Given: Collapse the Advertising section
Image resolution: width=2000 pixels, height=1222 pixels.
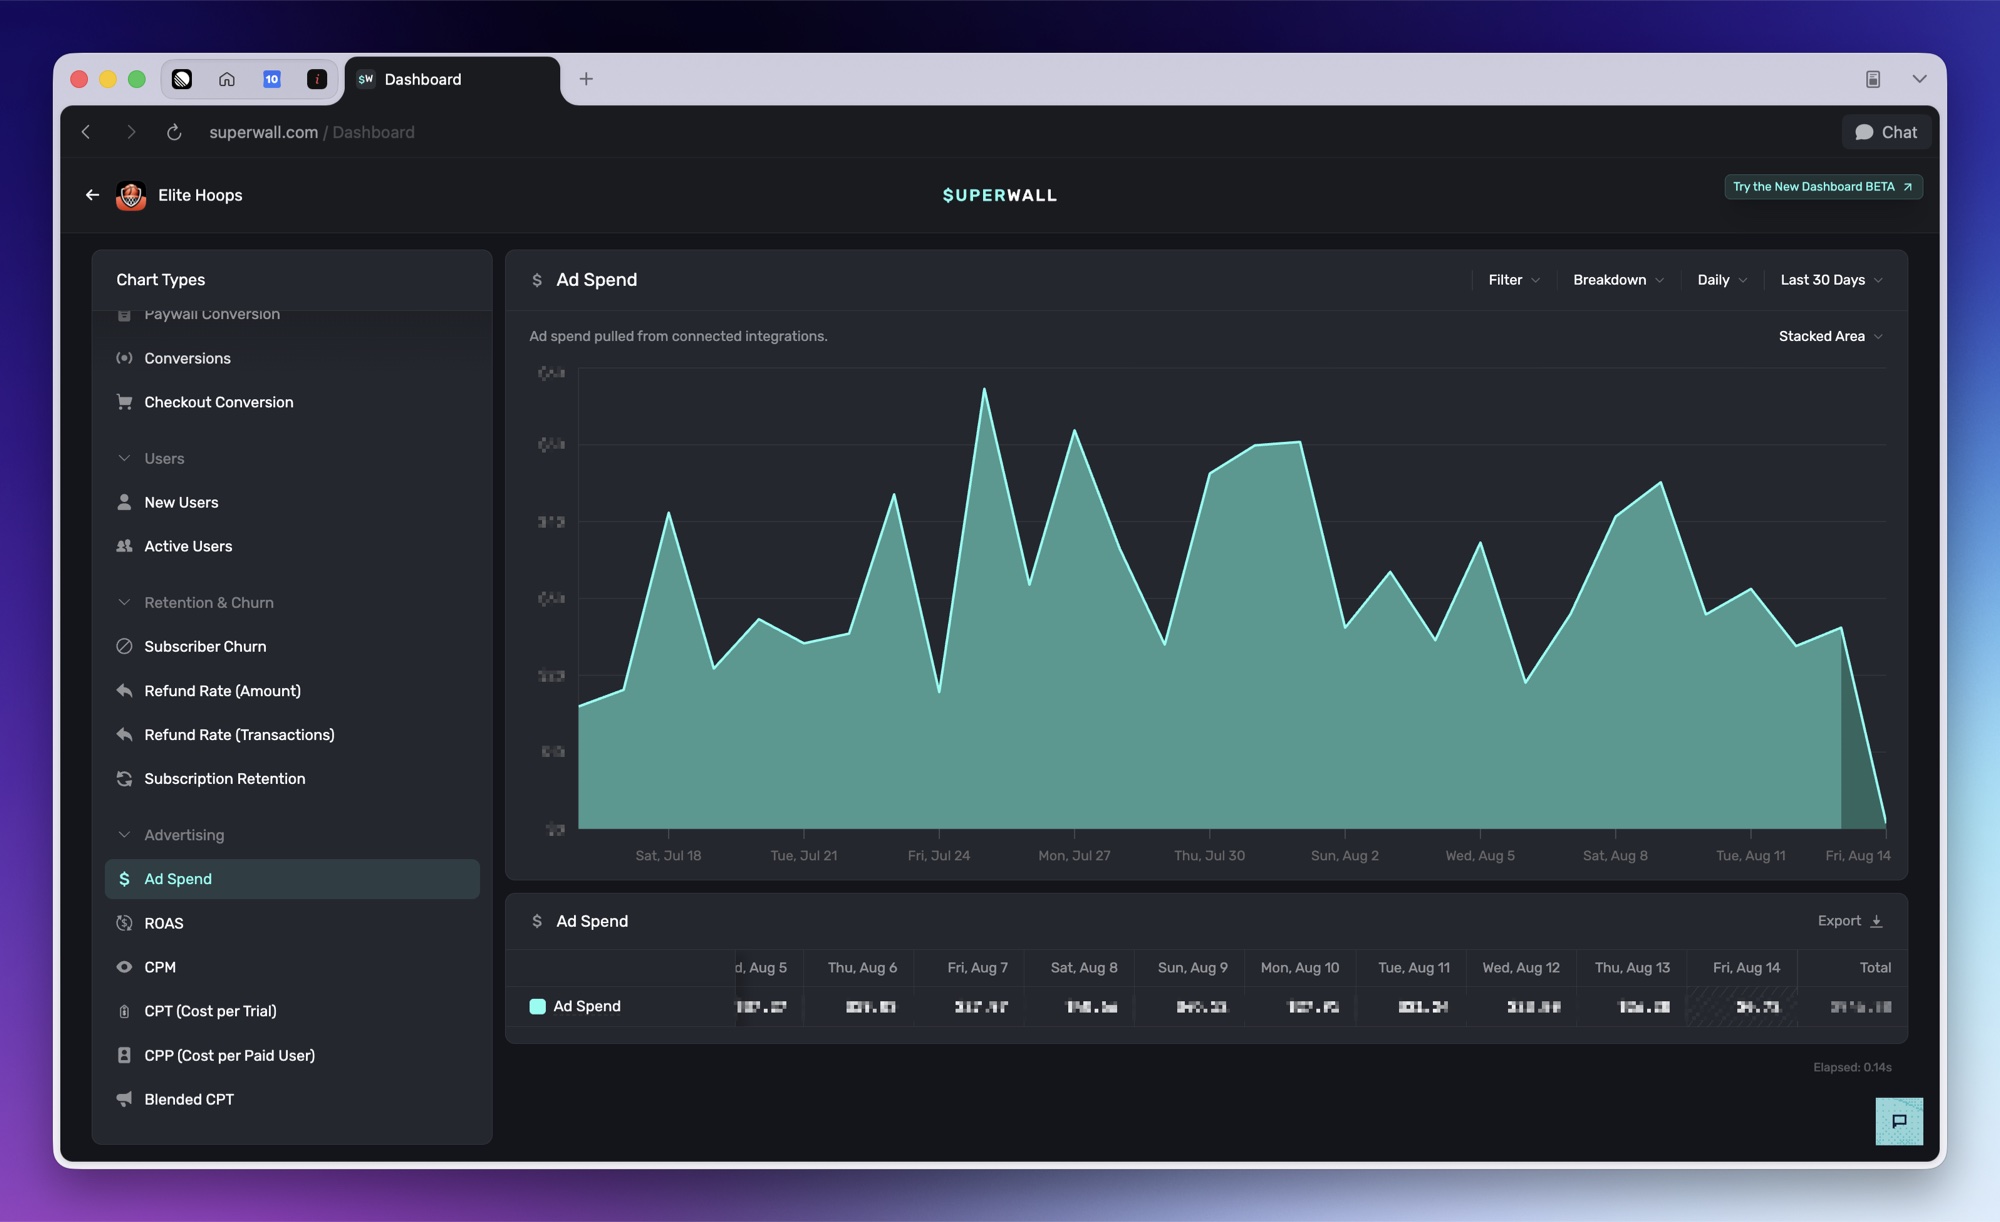Looking at the screenshot, I should coord(124,834).
